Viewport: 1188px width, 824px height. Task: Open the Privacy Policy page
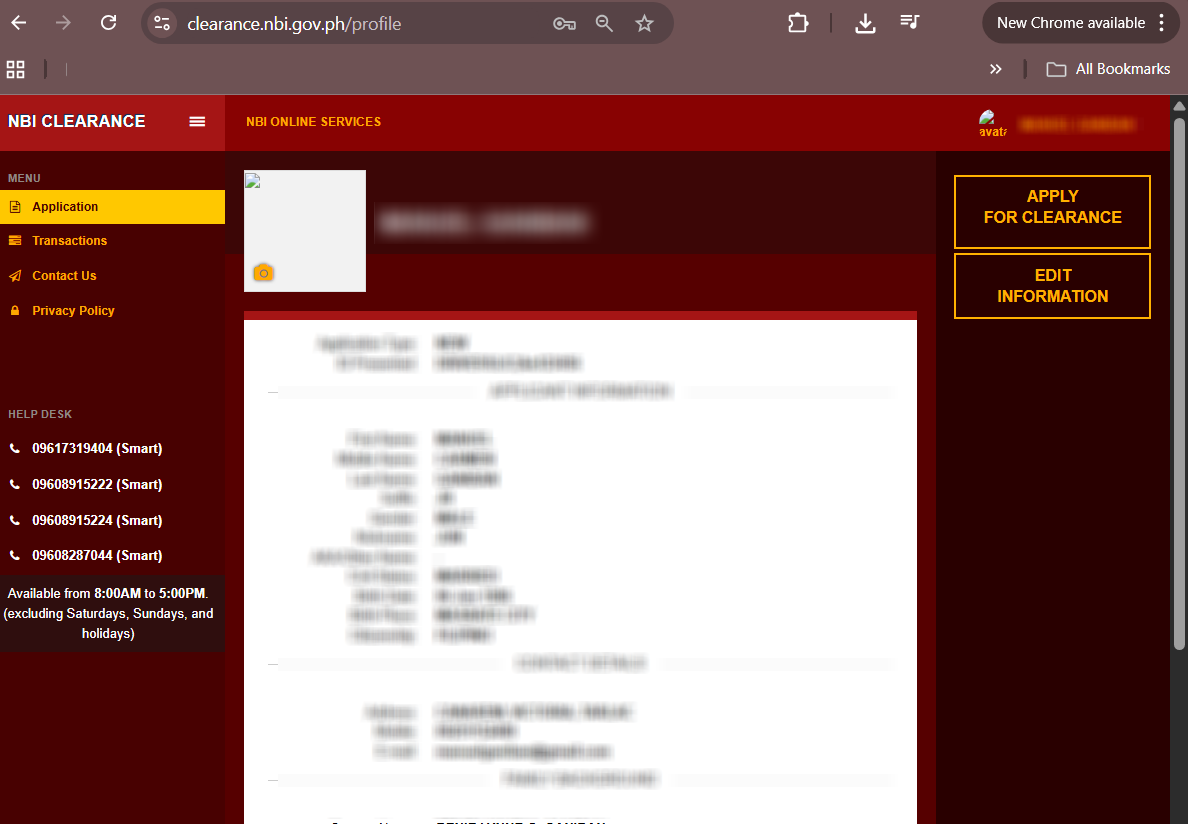[73, 311]
